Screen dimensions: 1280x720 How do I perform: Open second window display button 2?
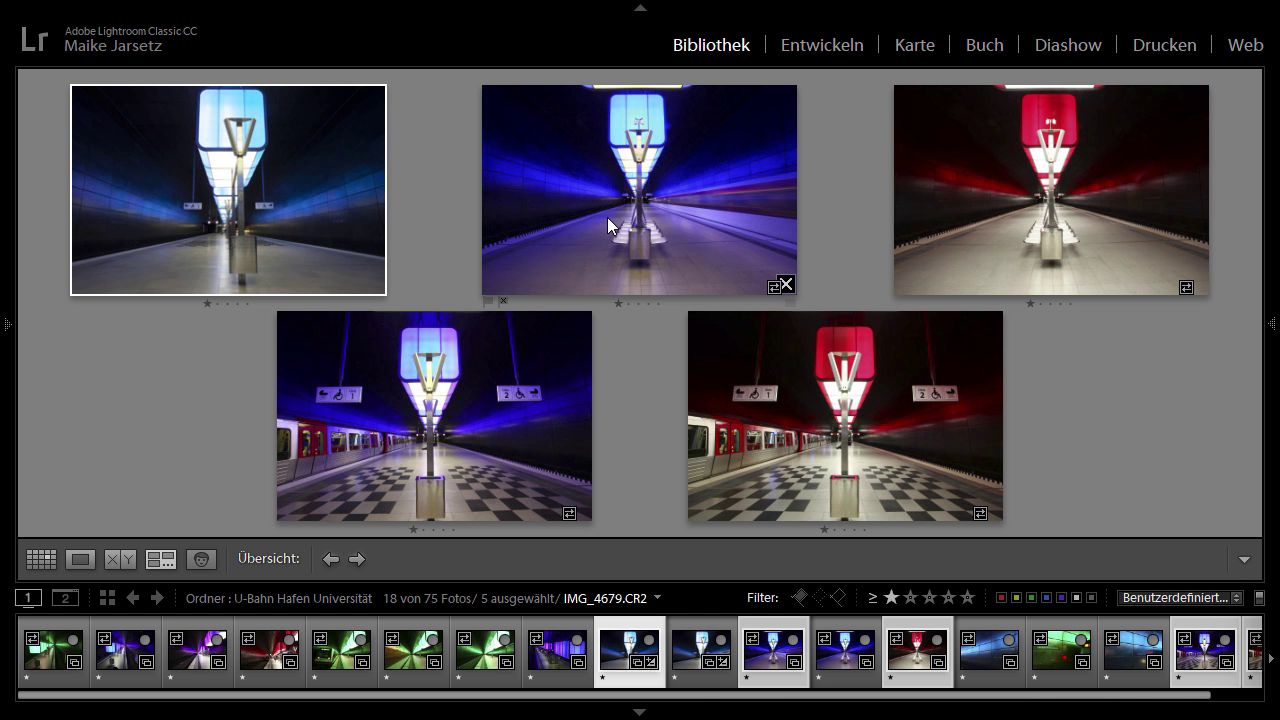(x=65, y=598)
